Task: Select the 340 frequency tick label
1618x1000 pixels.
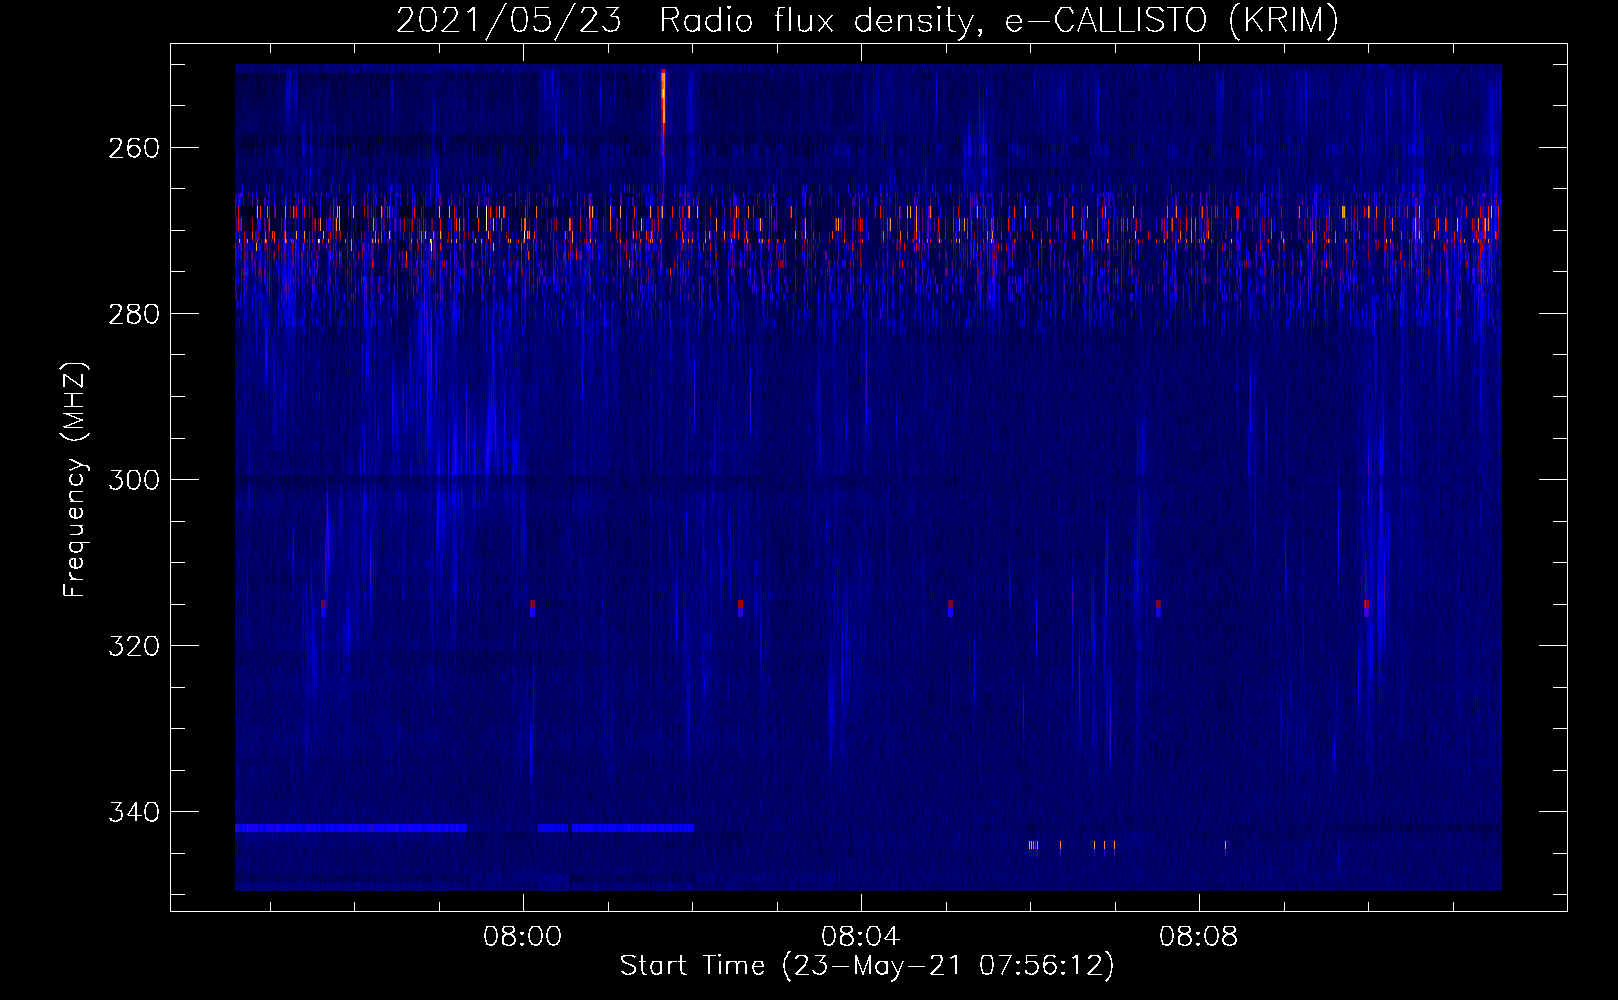Action: point(133,812)
